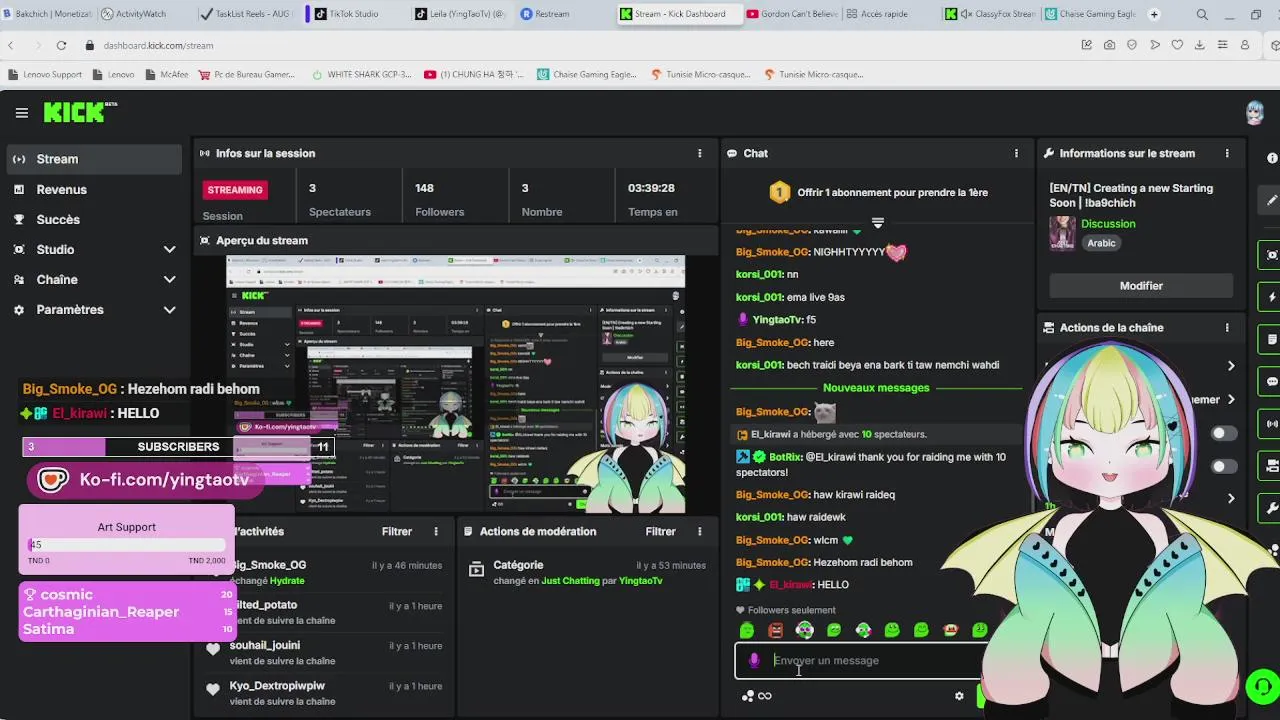
Task: Collapse the chat pinned gift banner arrow
Action: point(877,222)
